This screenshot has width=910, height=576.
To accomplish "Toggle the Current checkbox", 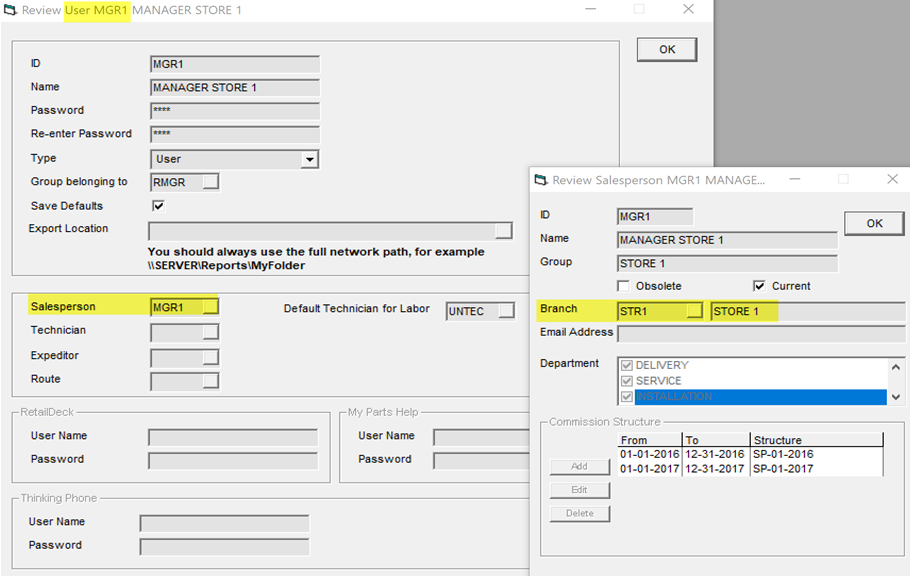I will 759,286.
